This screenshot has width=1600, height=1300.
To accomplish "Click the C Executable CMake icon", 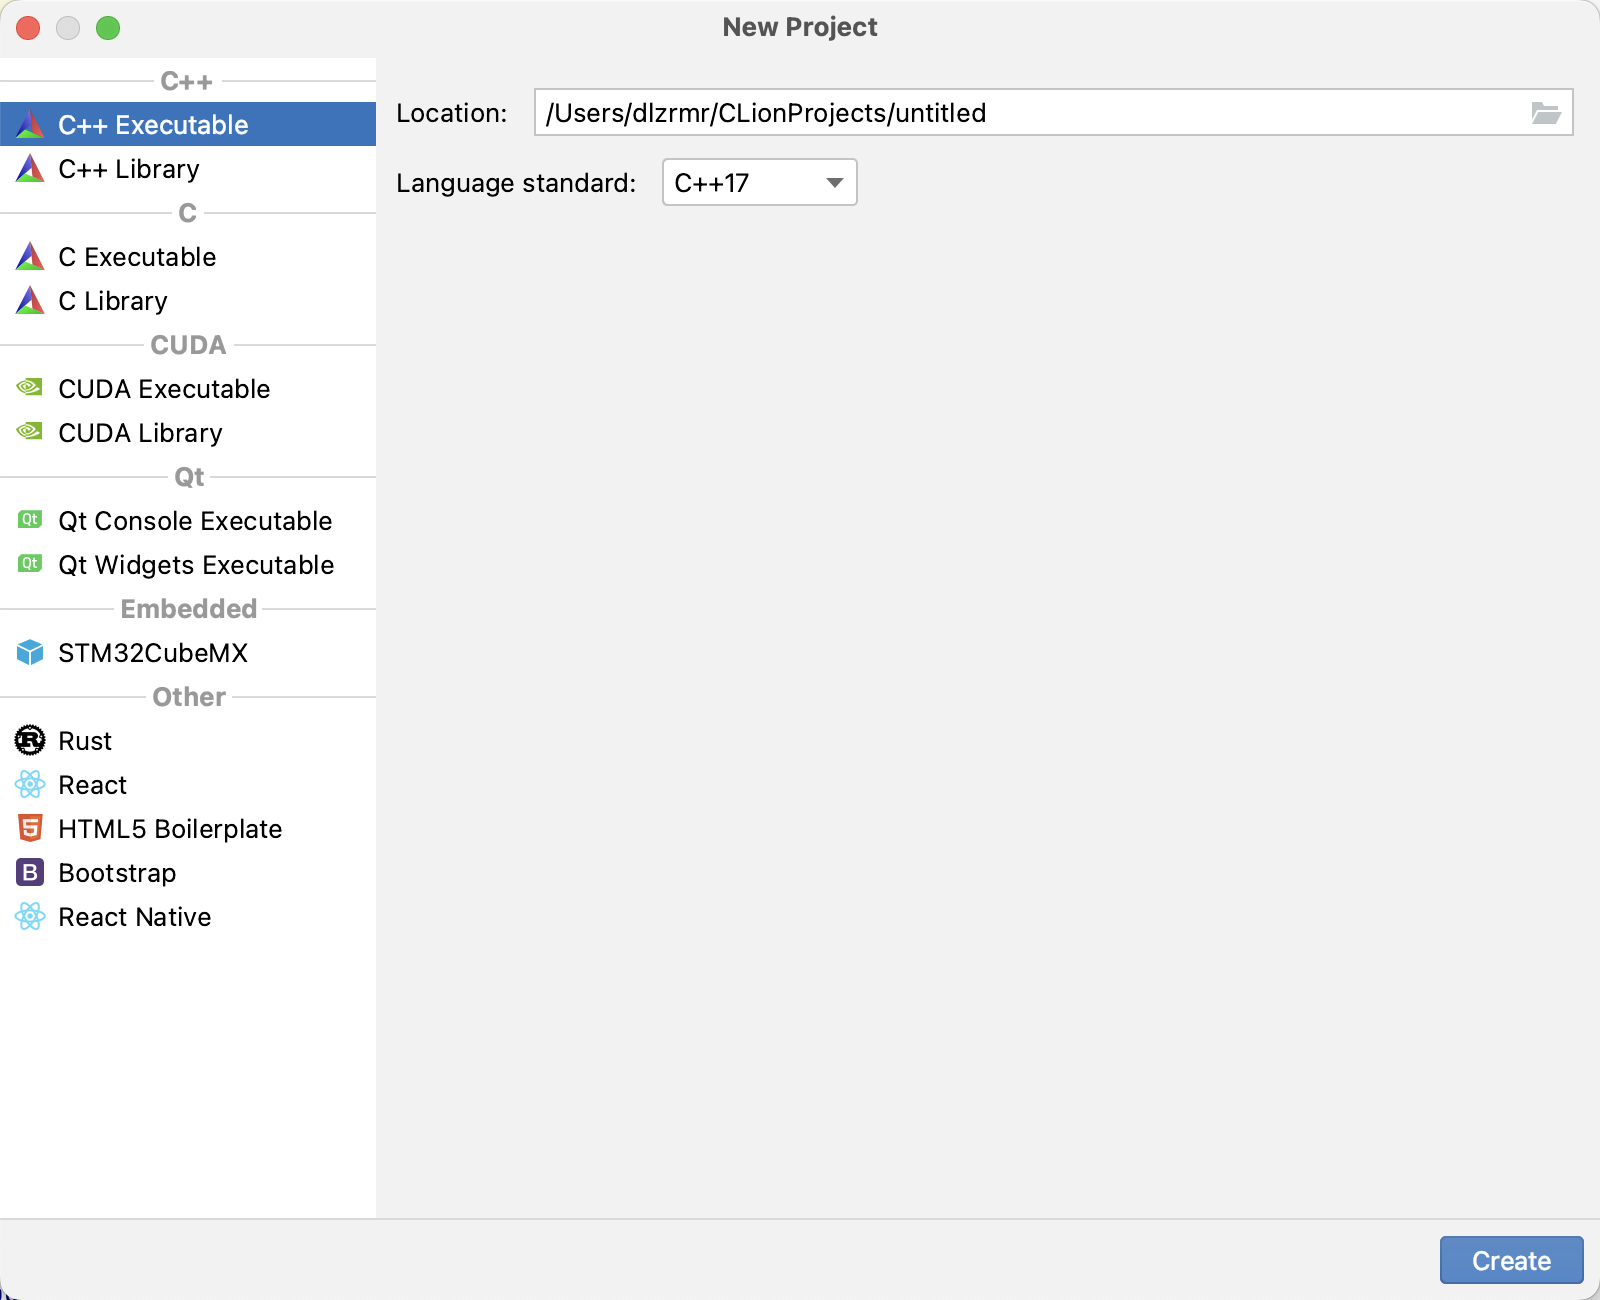I will 30,257.
